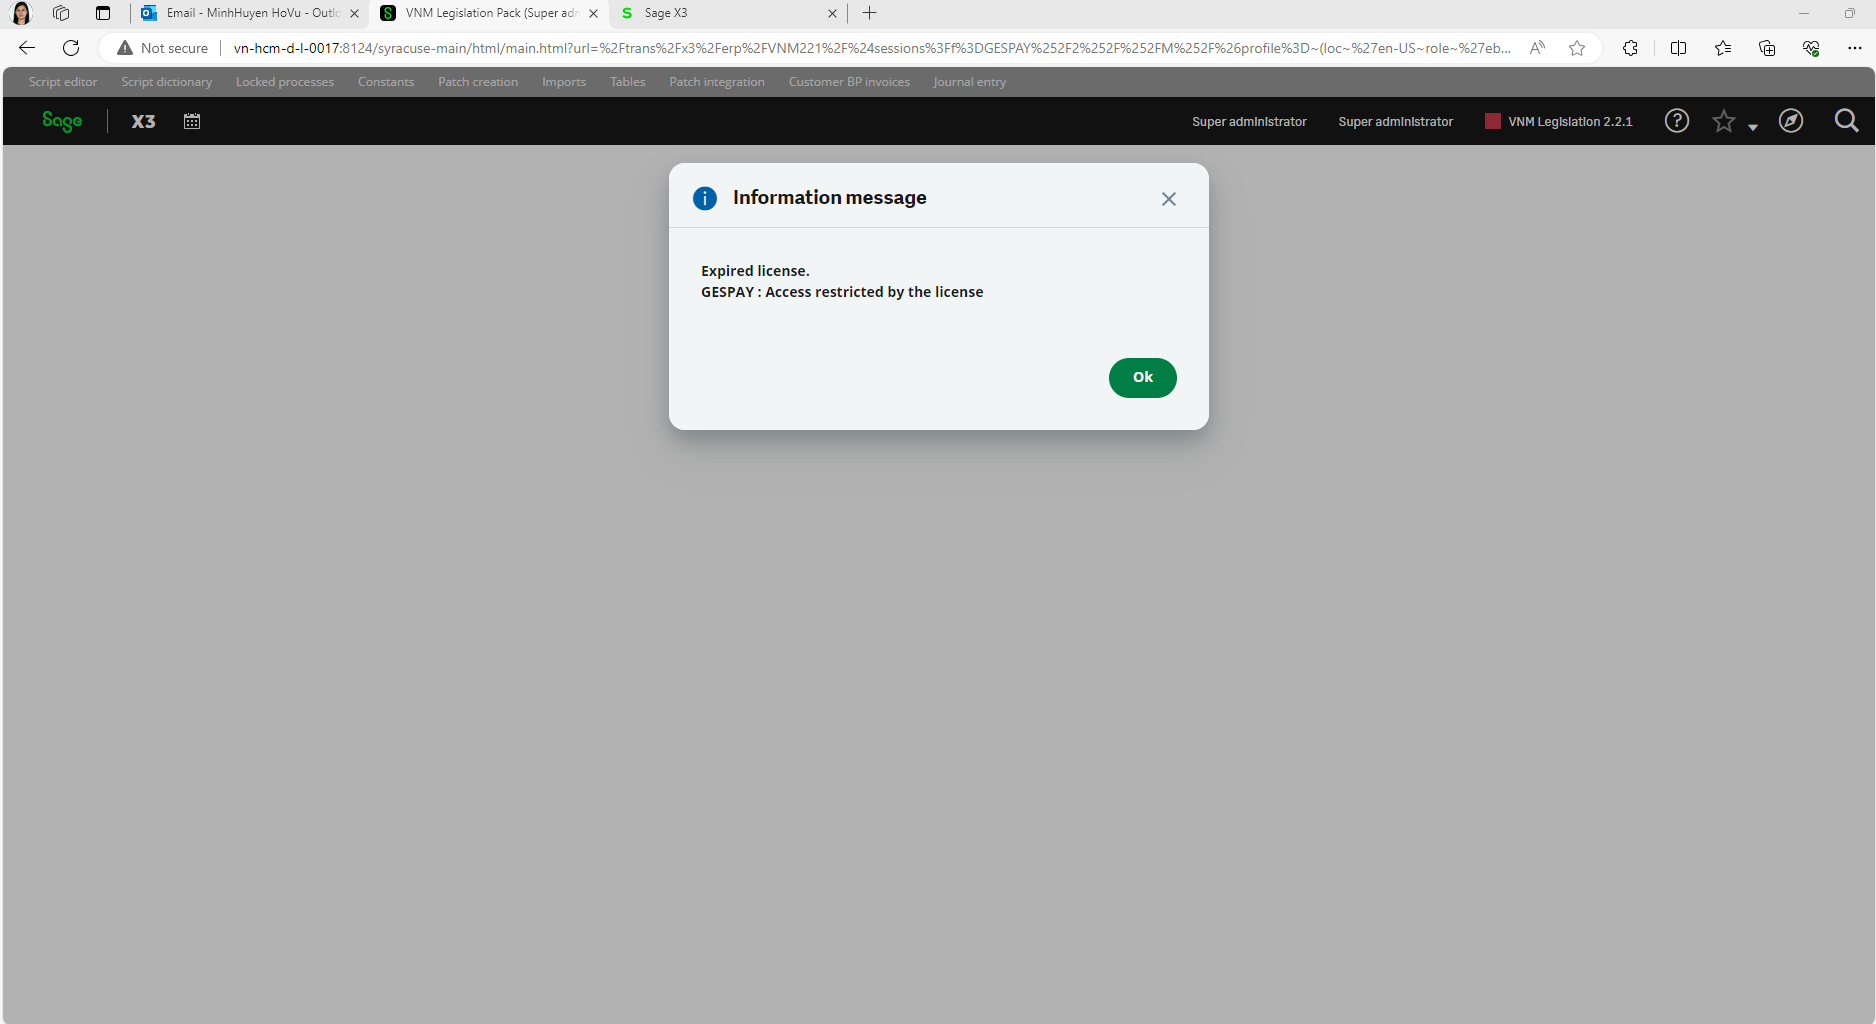Image resolution: width=1876 pixels, height=1024 pixels.
Task: Click the favorites star icon in Sage header
Action: 1723,121
